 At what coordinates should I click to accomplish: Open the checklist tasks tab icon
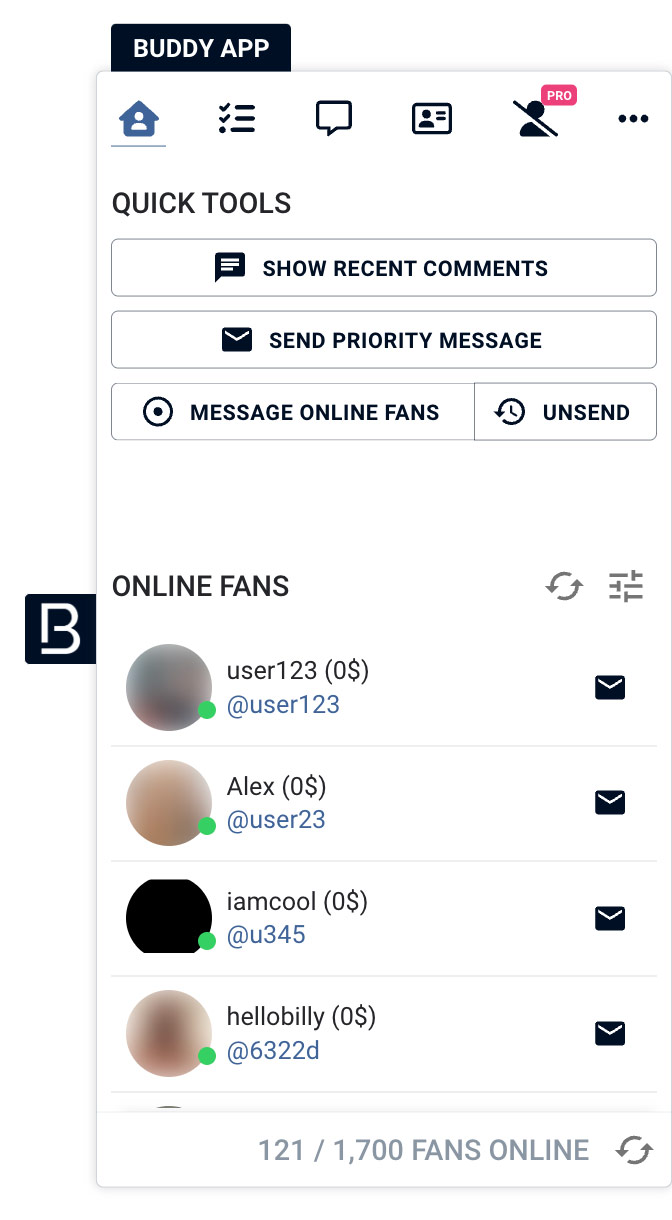(236, 119)
